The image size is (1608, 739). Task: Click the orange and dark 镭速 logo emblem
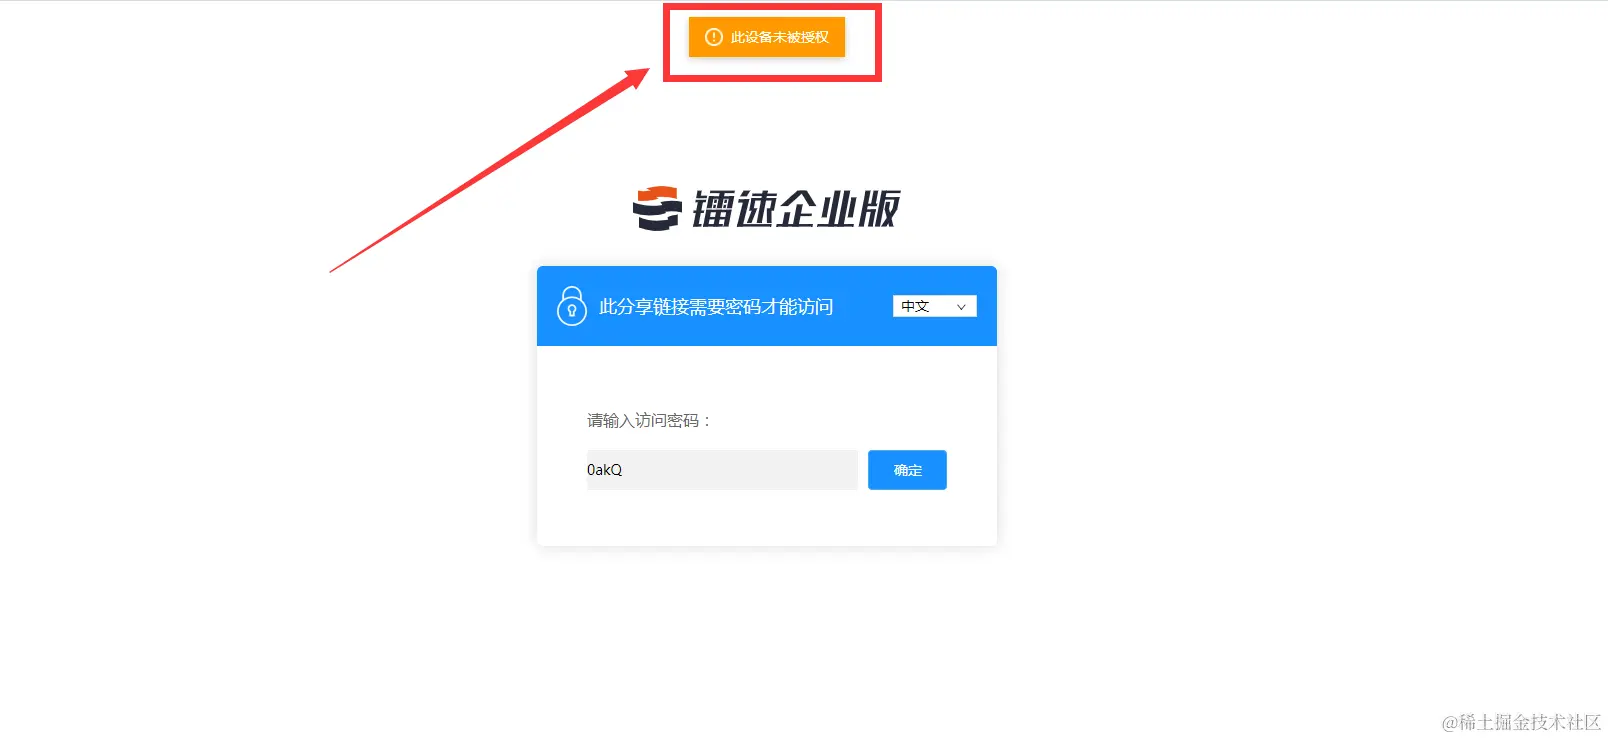pyautogui.click(x=657, y=208)
